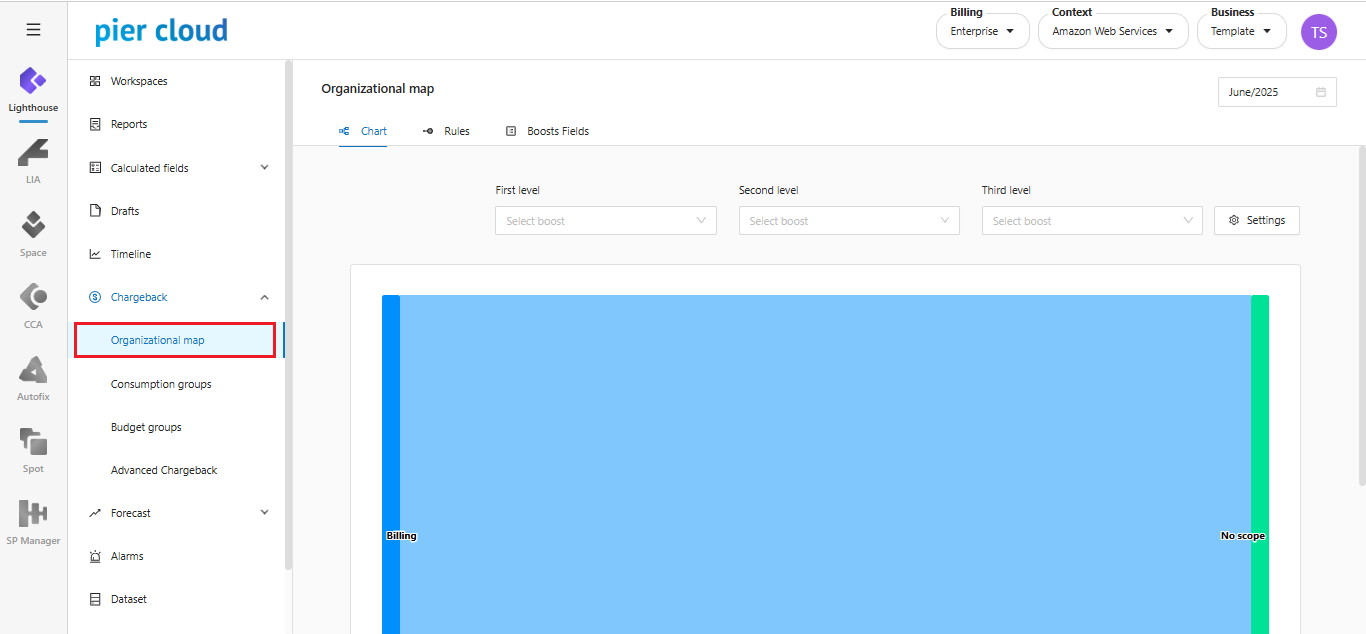
Task: Select the LIA module icon
Action: tap(33, 153)
